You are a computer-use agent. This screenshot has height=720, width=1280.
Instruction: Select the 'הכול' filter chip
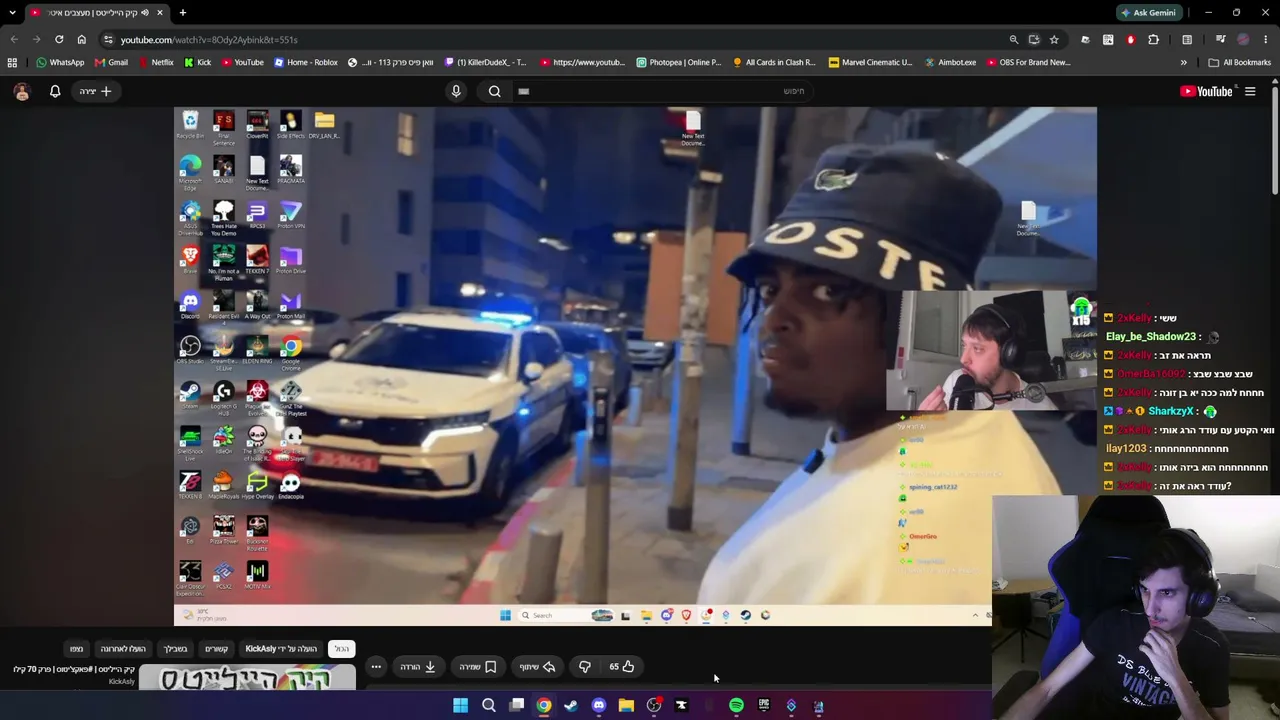342,649
